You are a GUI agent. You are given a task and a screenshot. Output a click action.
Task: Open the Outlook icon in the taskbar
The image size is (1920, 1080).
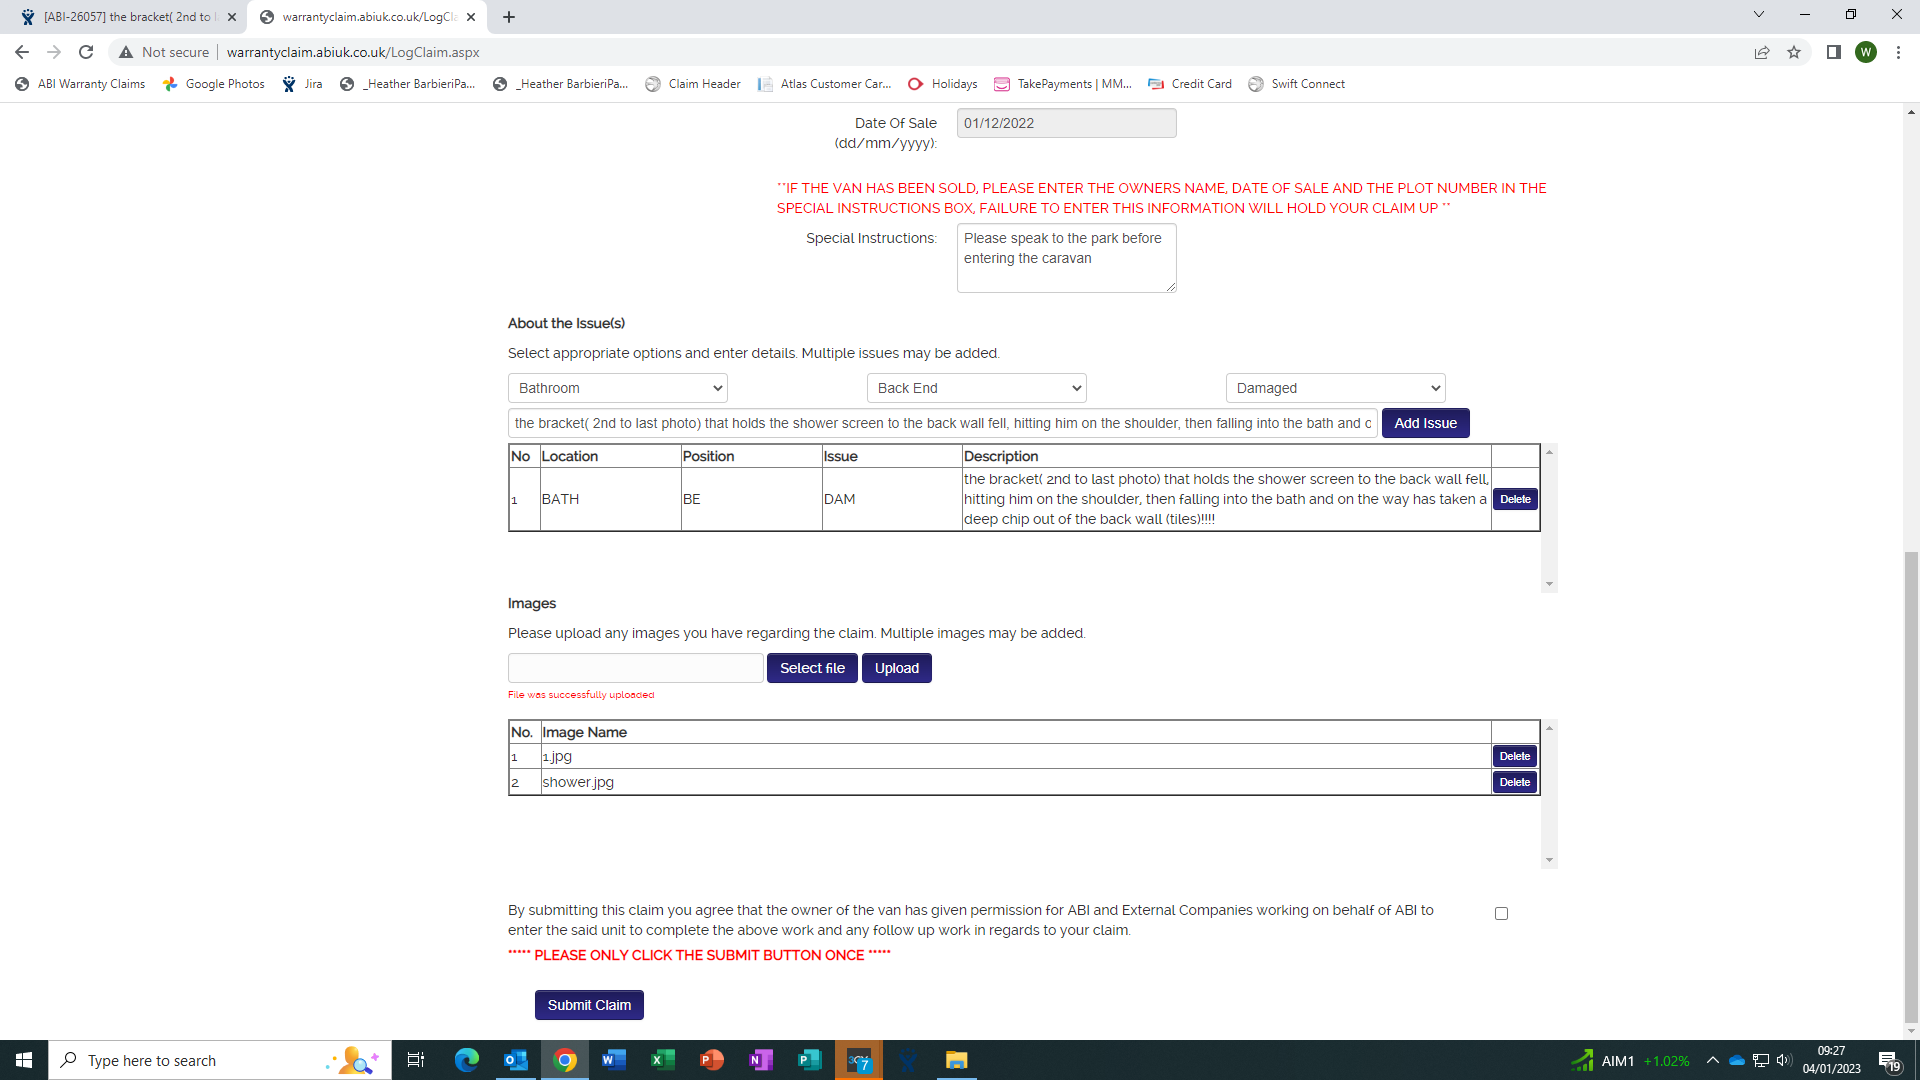coord(516,1060)
